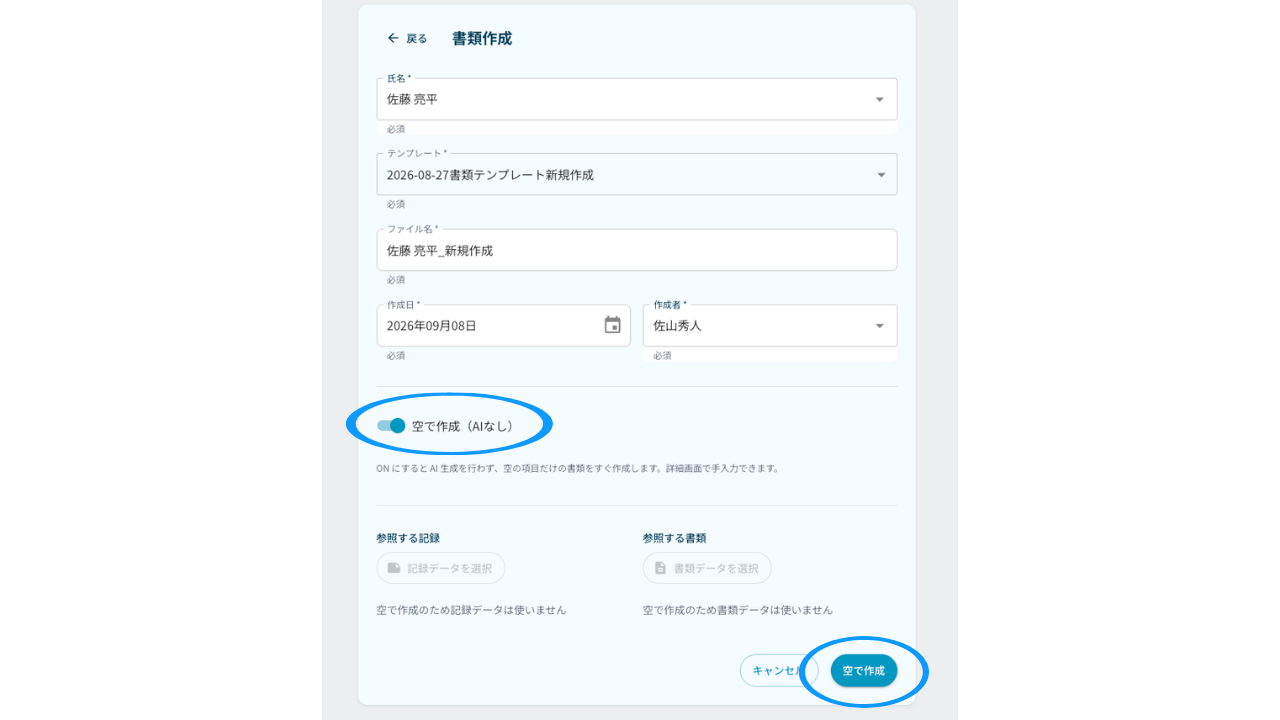This screenshot has width=1280, height=720.
Task: Select the 氏名 field showing 佐藤 亮平
Action: (637, 99)
